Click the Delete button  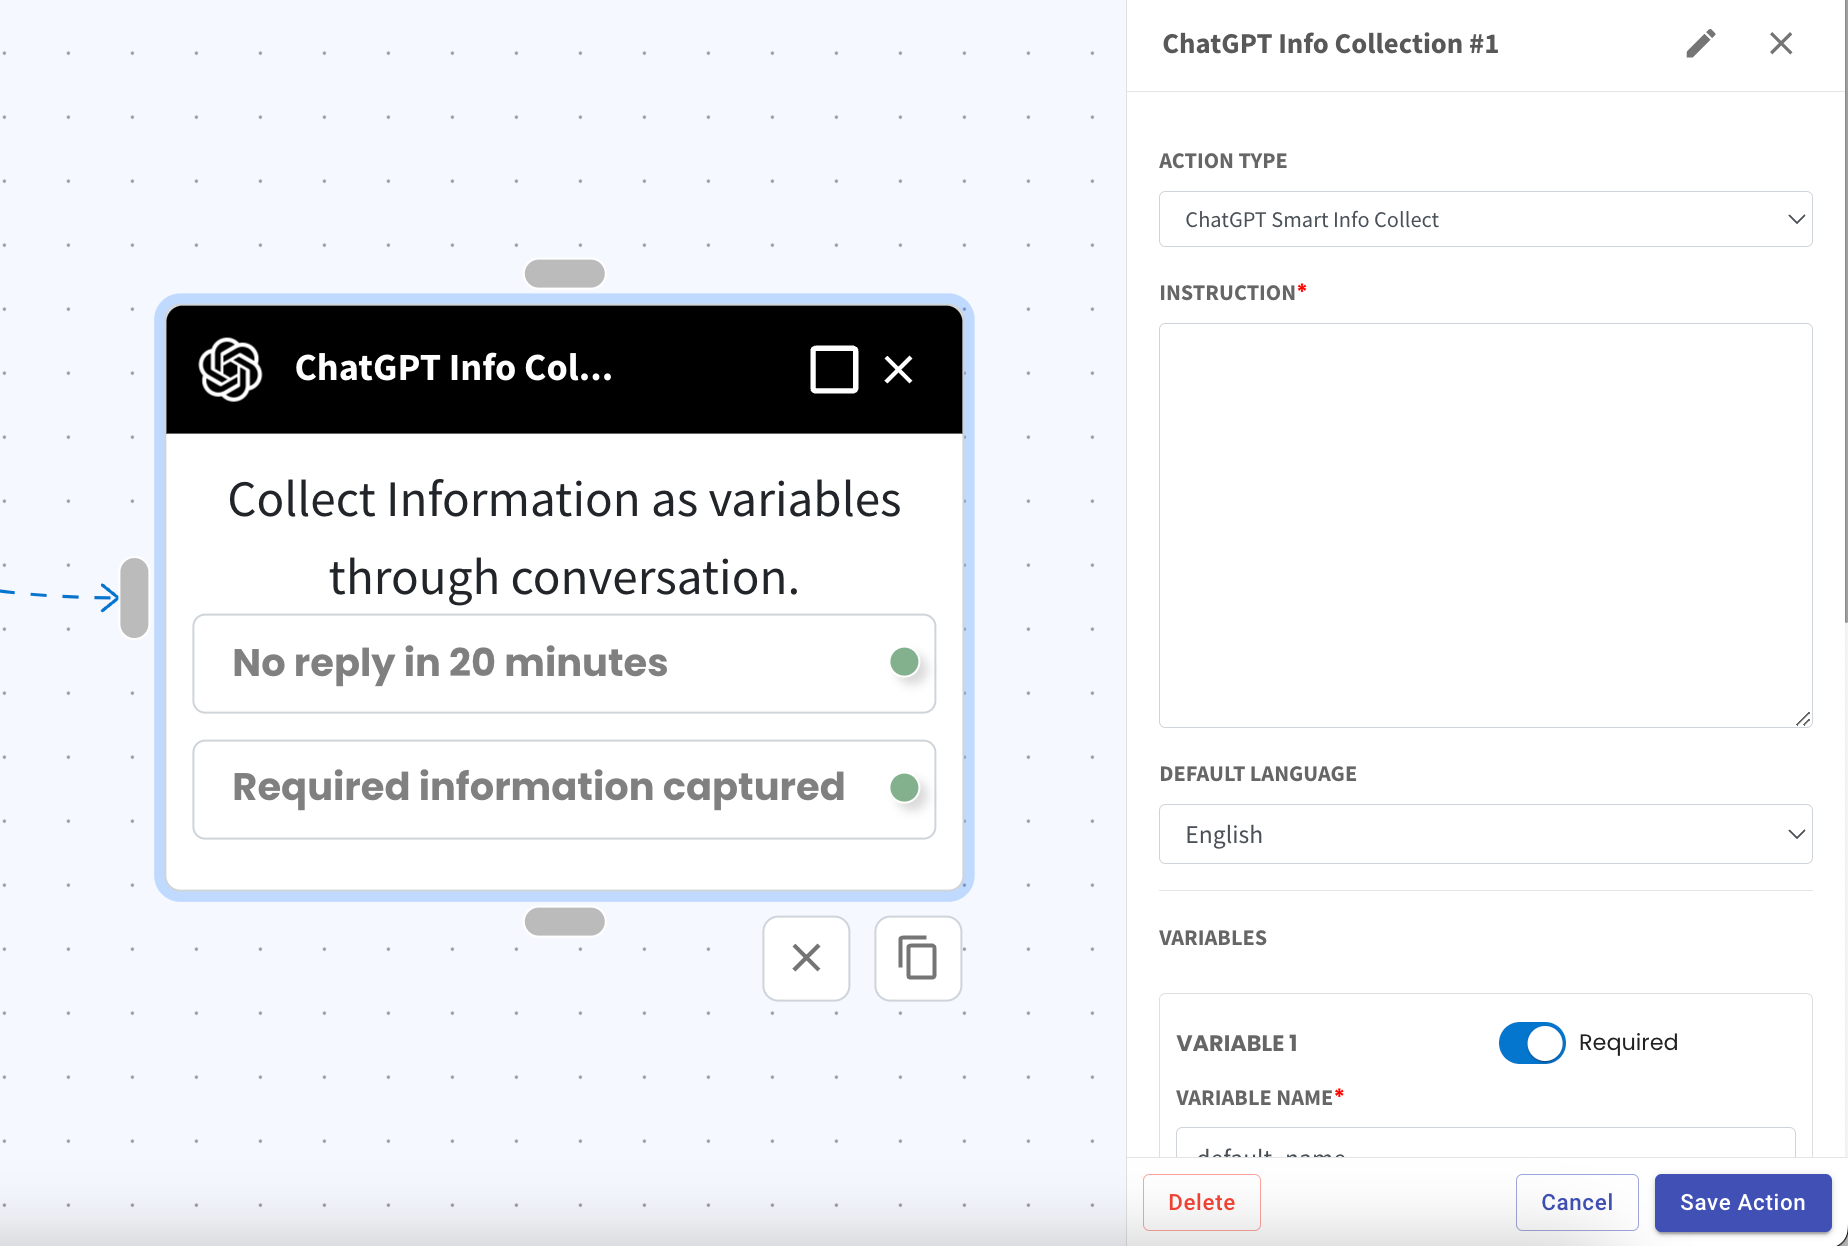click(x=1201, y=1202)
